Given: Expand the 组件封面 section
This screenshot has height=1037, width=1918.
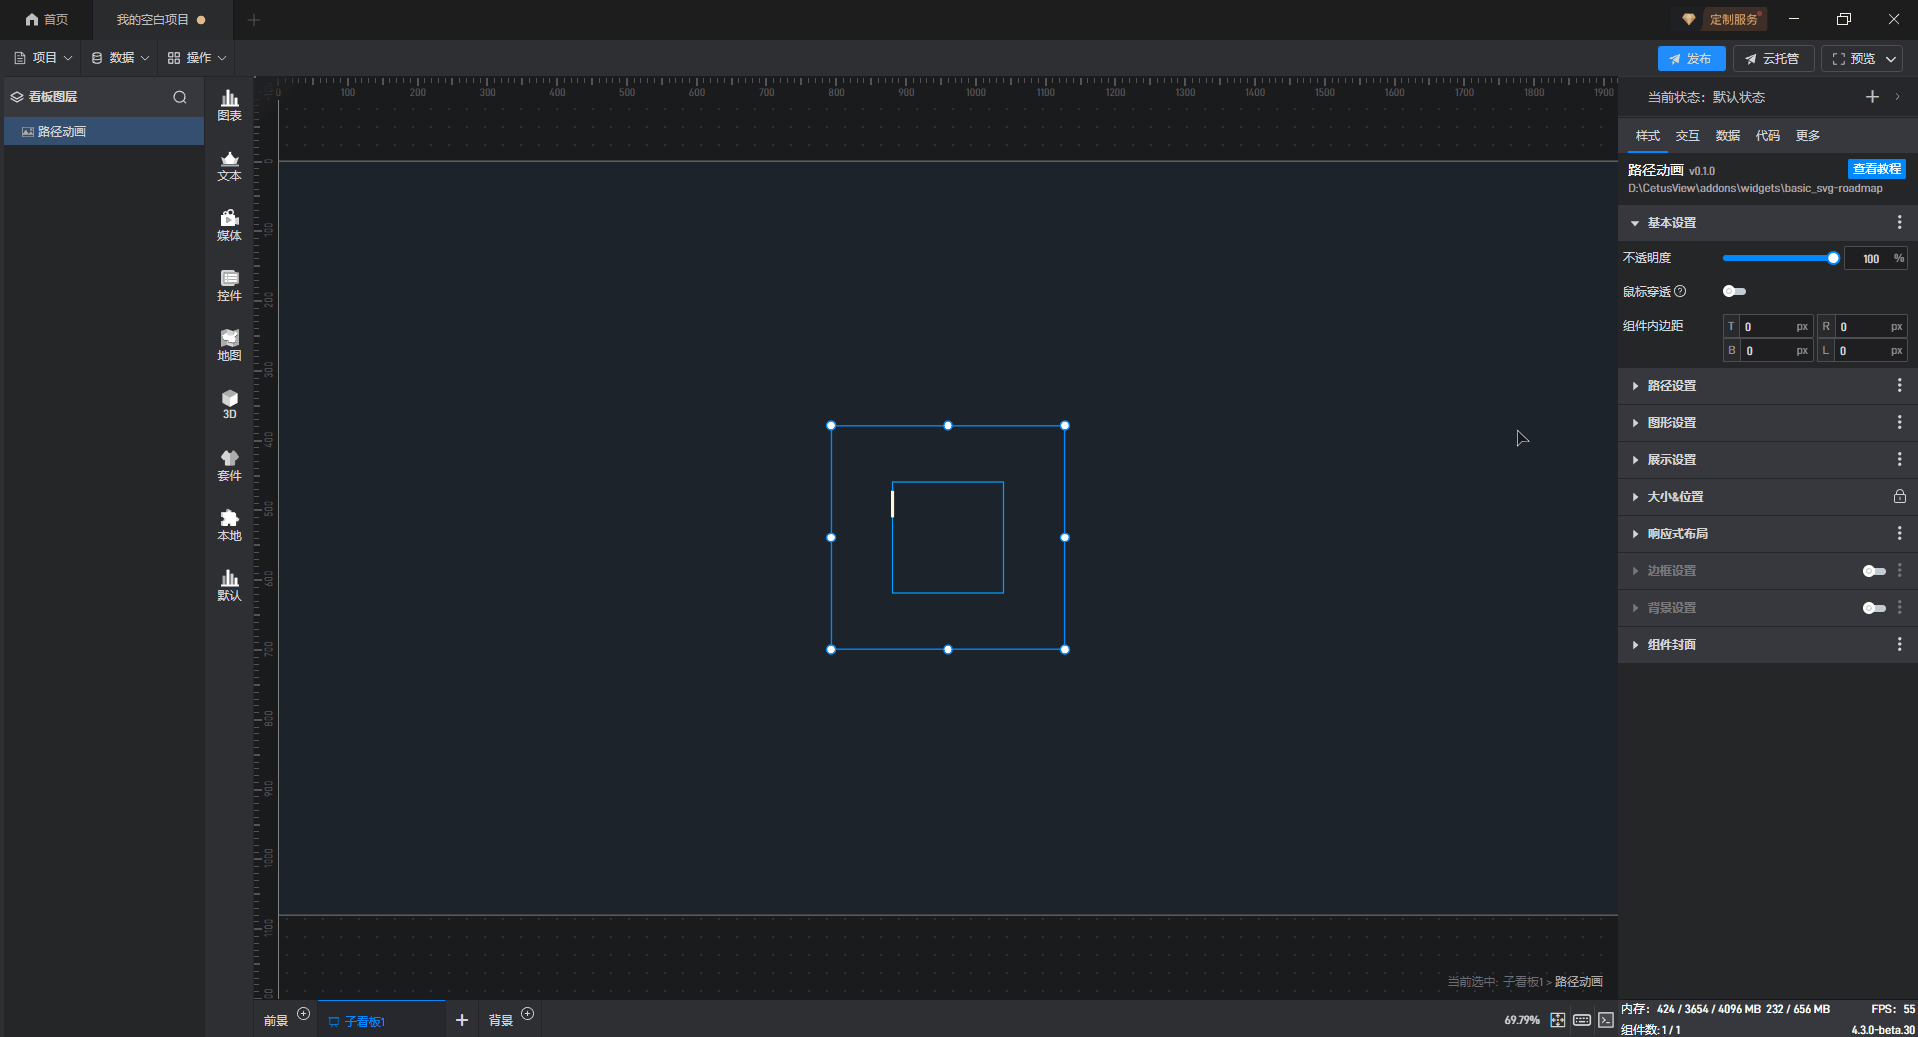Looking at the screenshot, I should pos(1635,645).
